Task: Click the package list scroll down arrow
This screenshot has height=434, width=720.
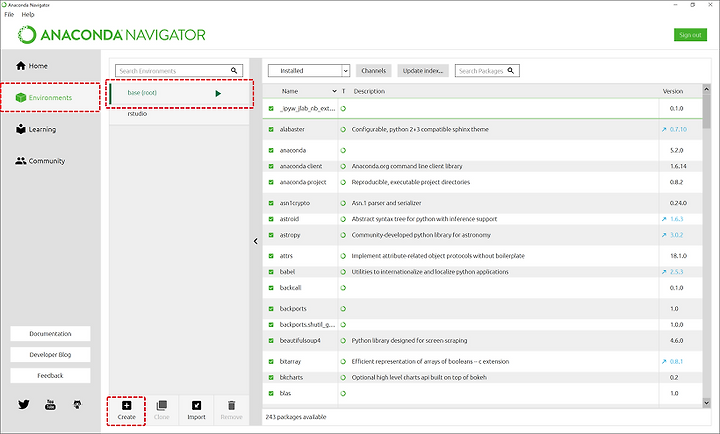Action: point(706,403)
